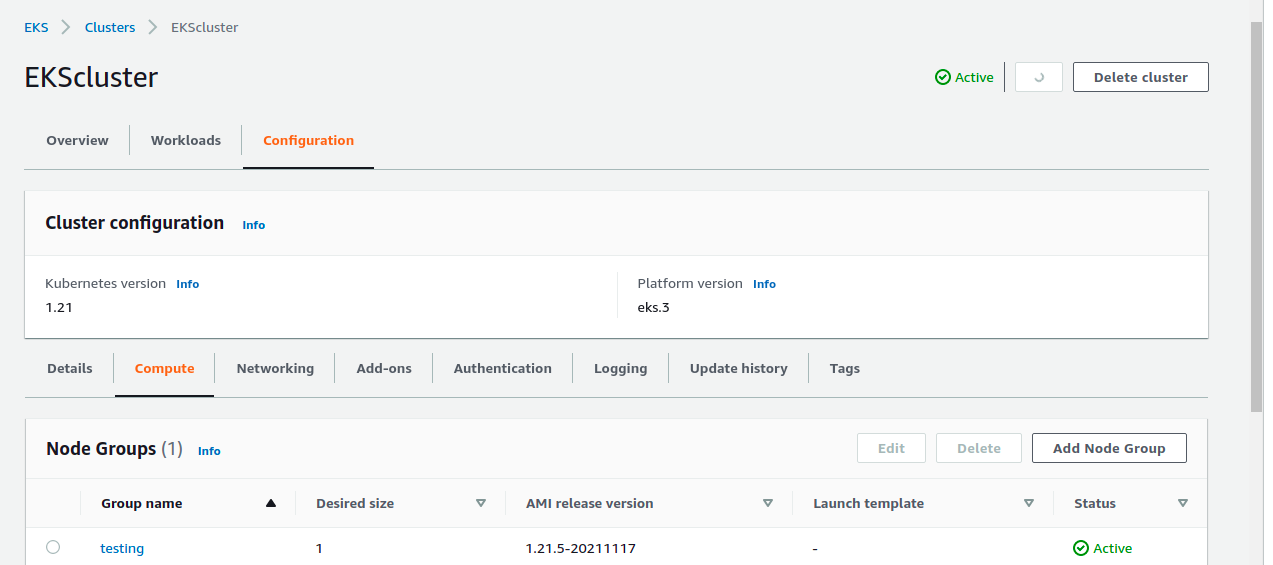The height and width of the screenshot is (565, 1273).
Task: Select the Compute sub-tab
Action: tap(164, 369)
